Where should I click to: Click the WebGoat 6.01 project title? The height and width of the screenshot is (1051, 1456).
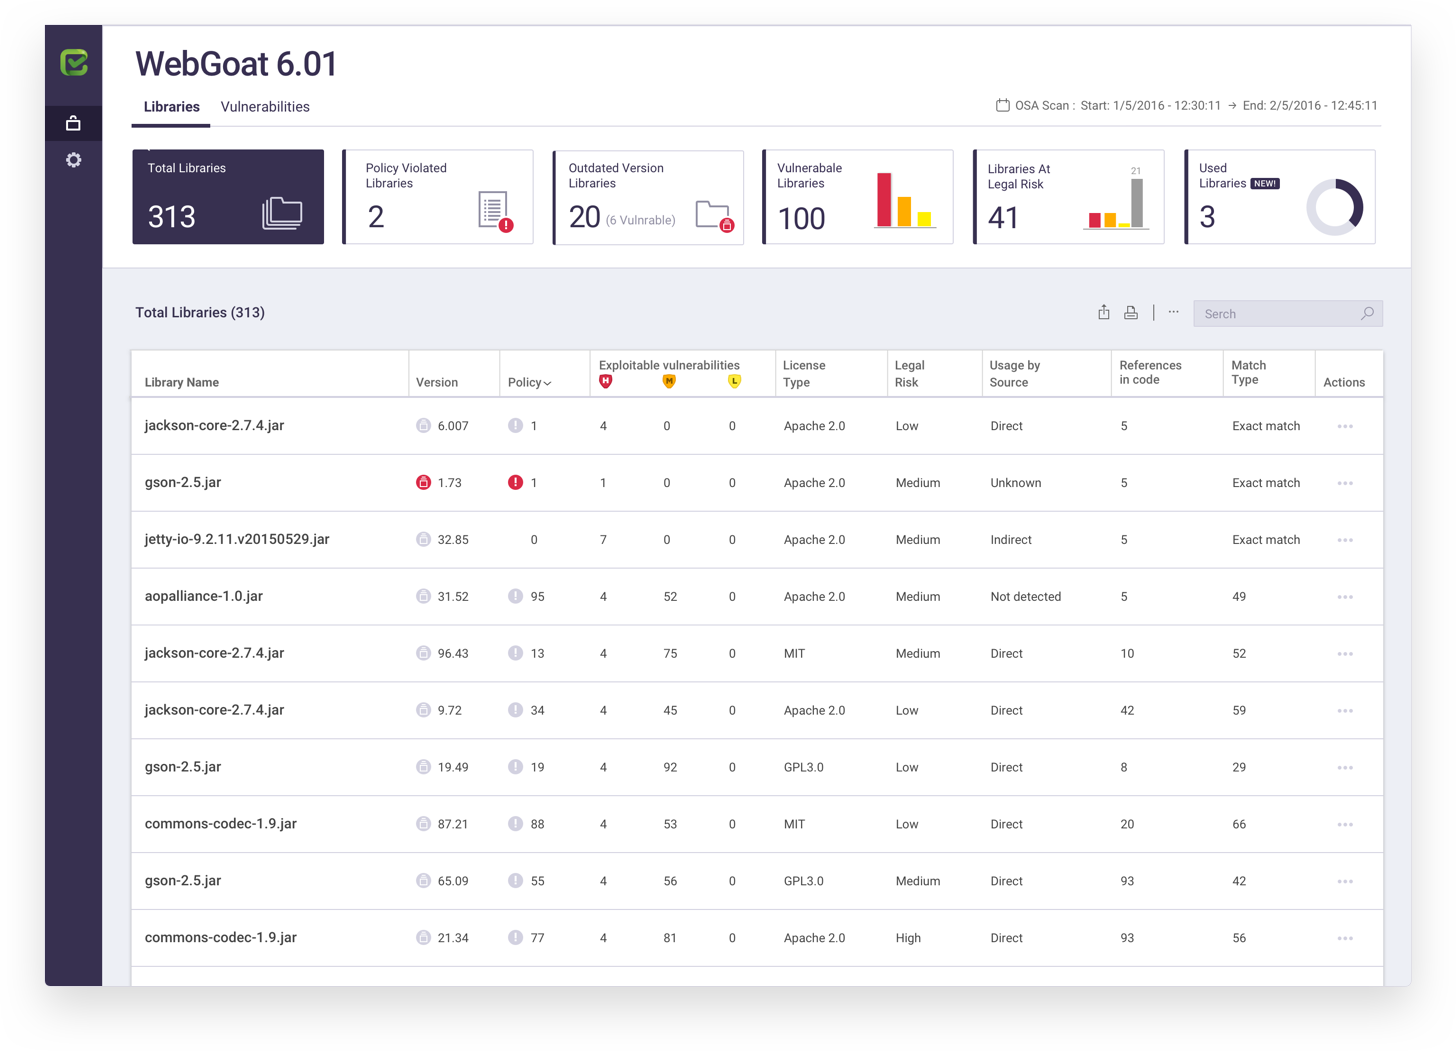(x=236, y=63)
